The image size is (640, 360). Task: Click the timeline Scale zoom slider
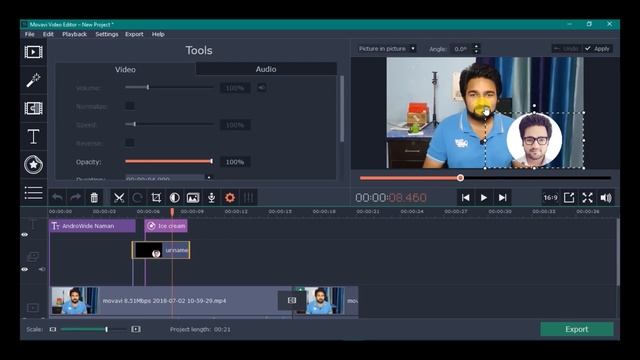93,329
